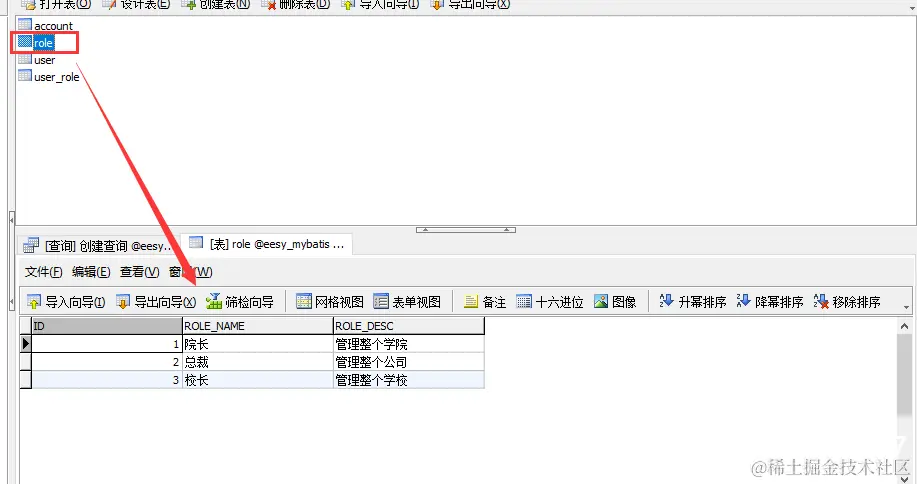Viewport: 917px width, 484px height.
Task: Select cell 院长 in ROLE_NAME
Action: (x=257, y=344)
